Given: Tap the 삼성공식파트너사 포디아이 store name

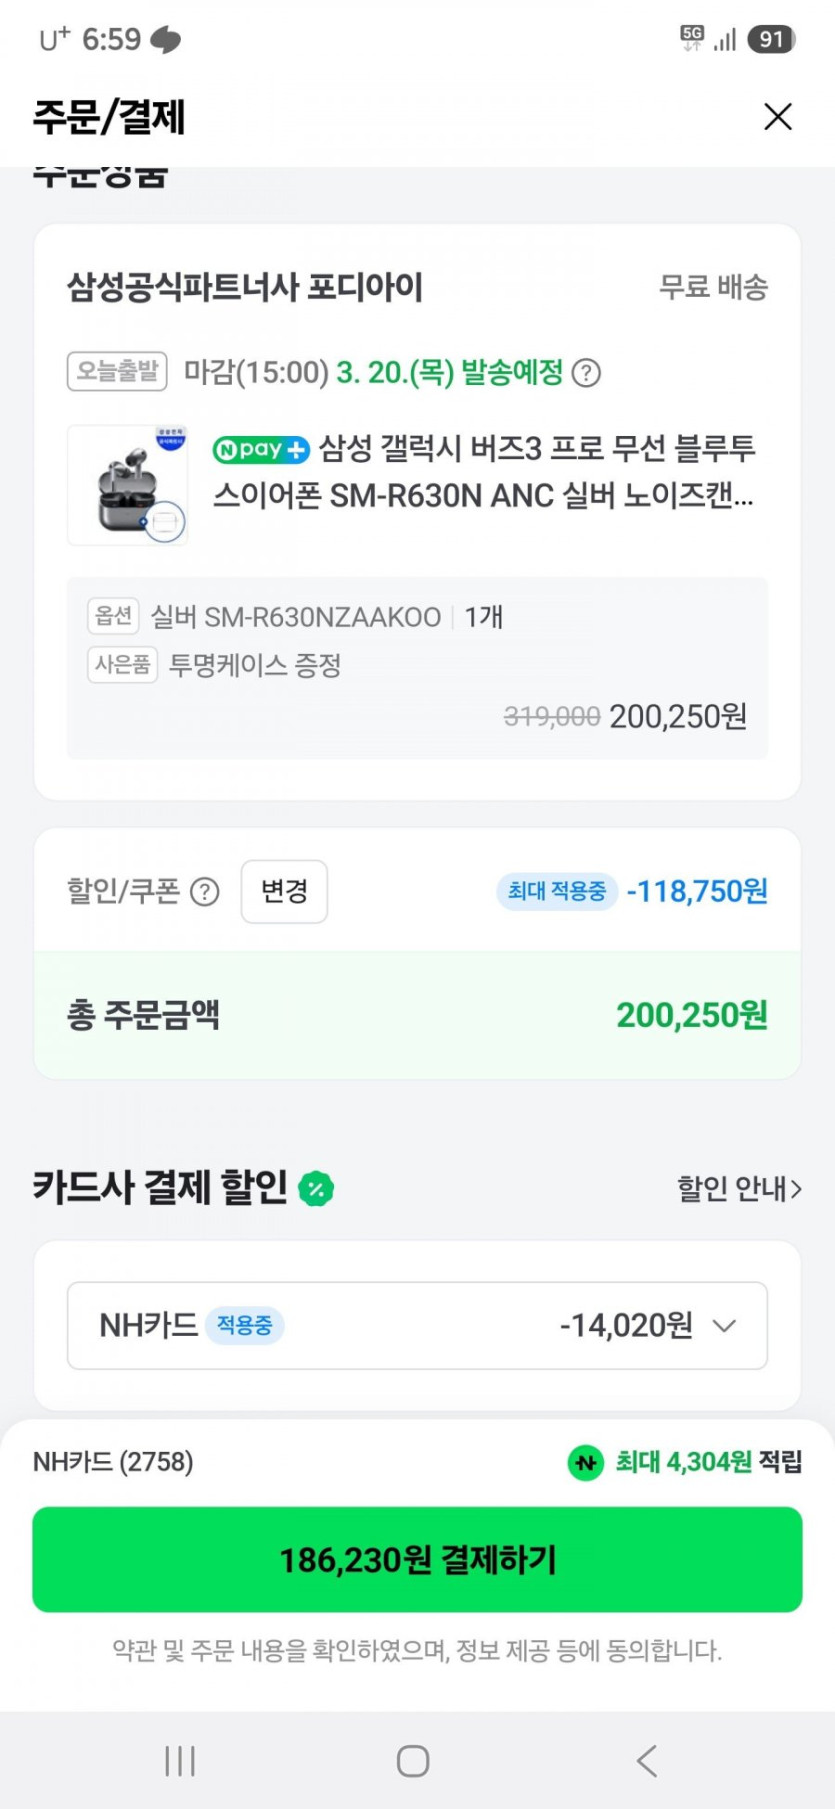Looking at the screenshot, I should [245, 287].
